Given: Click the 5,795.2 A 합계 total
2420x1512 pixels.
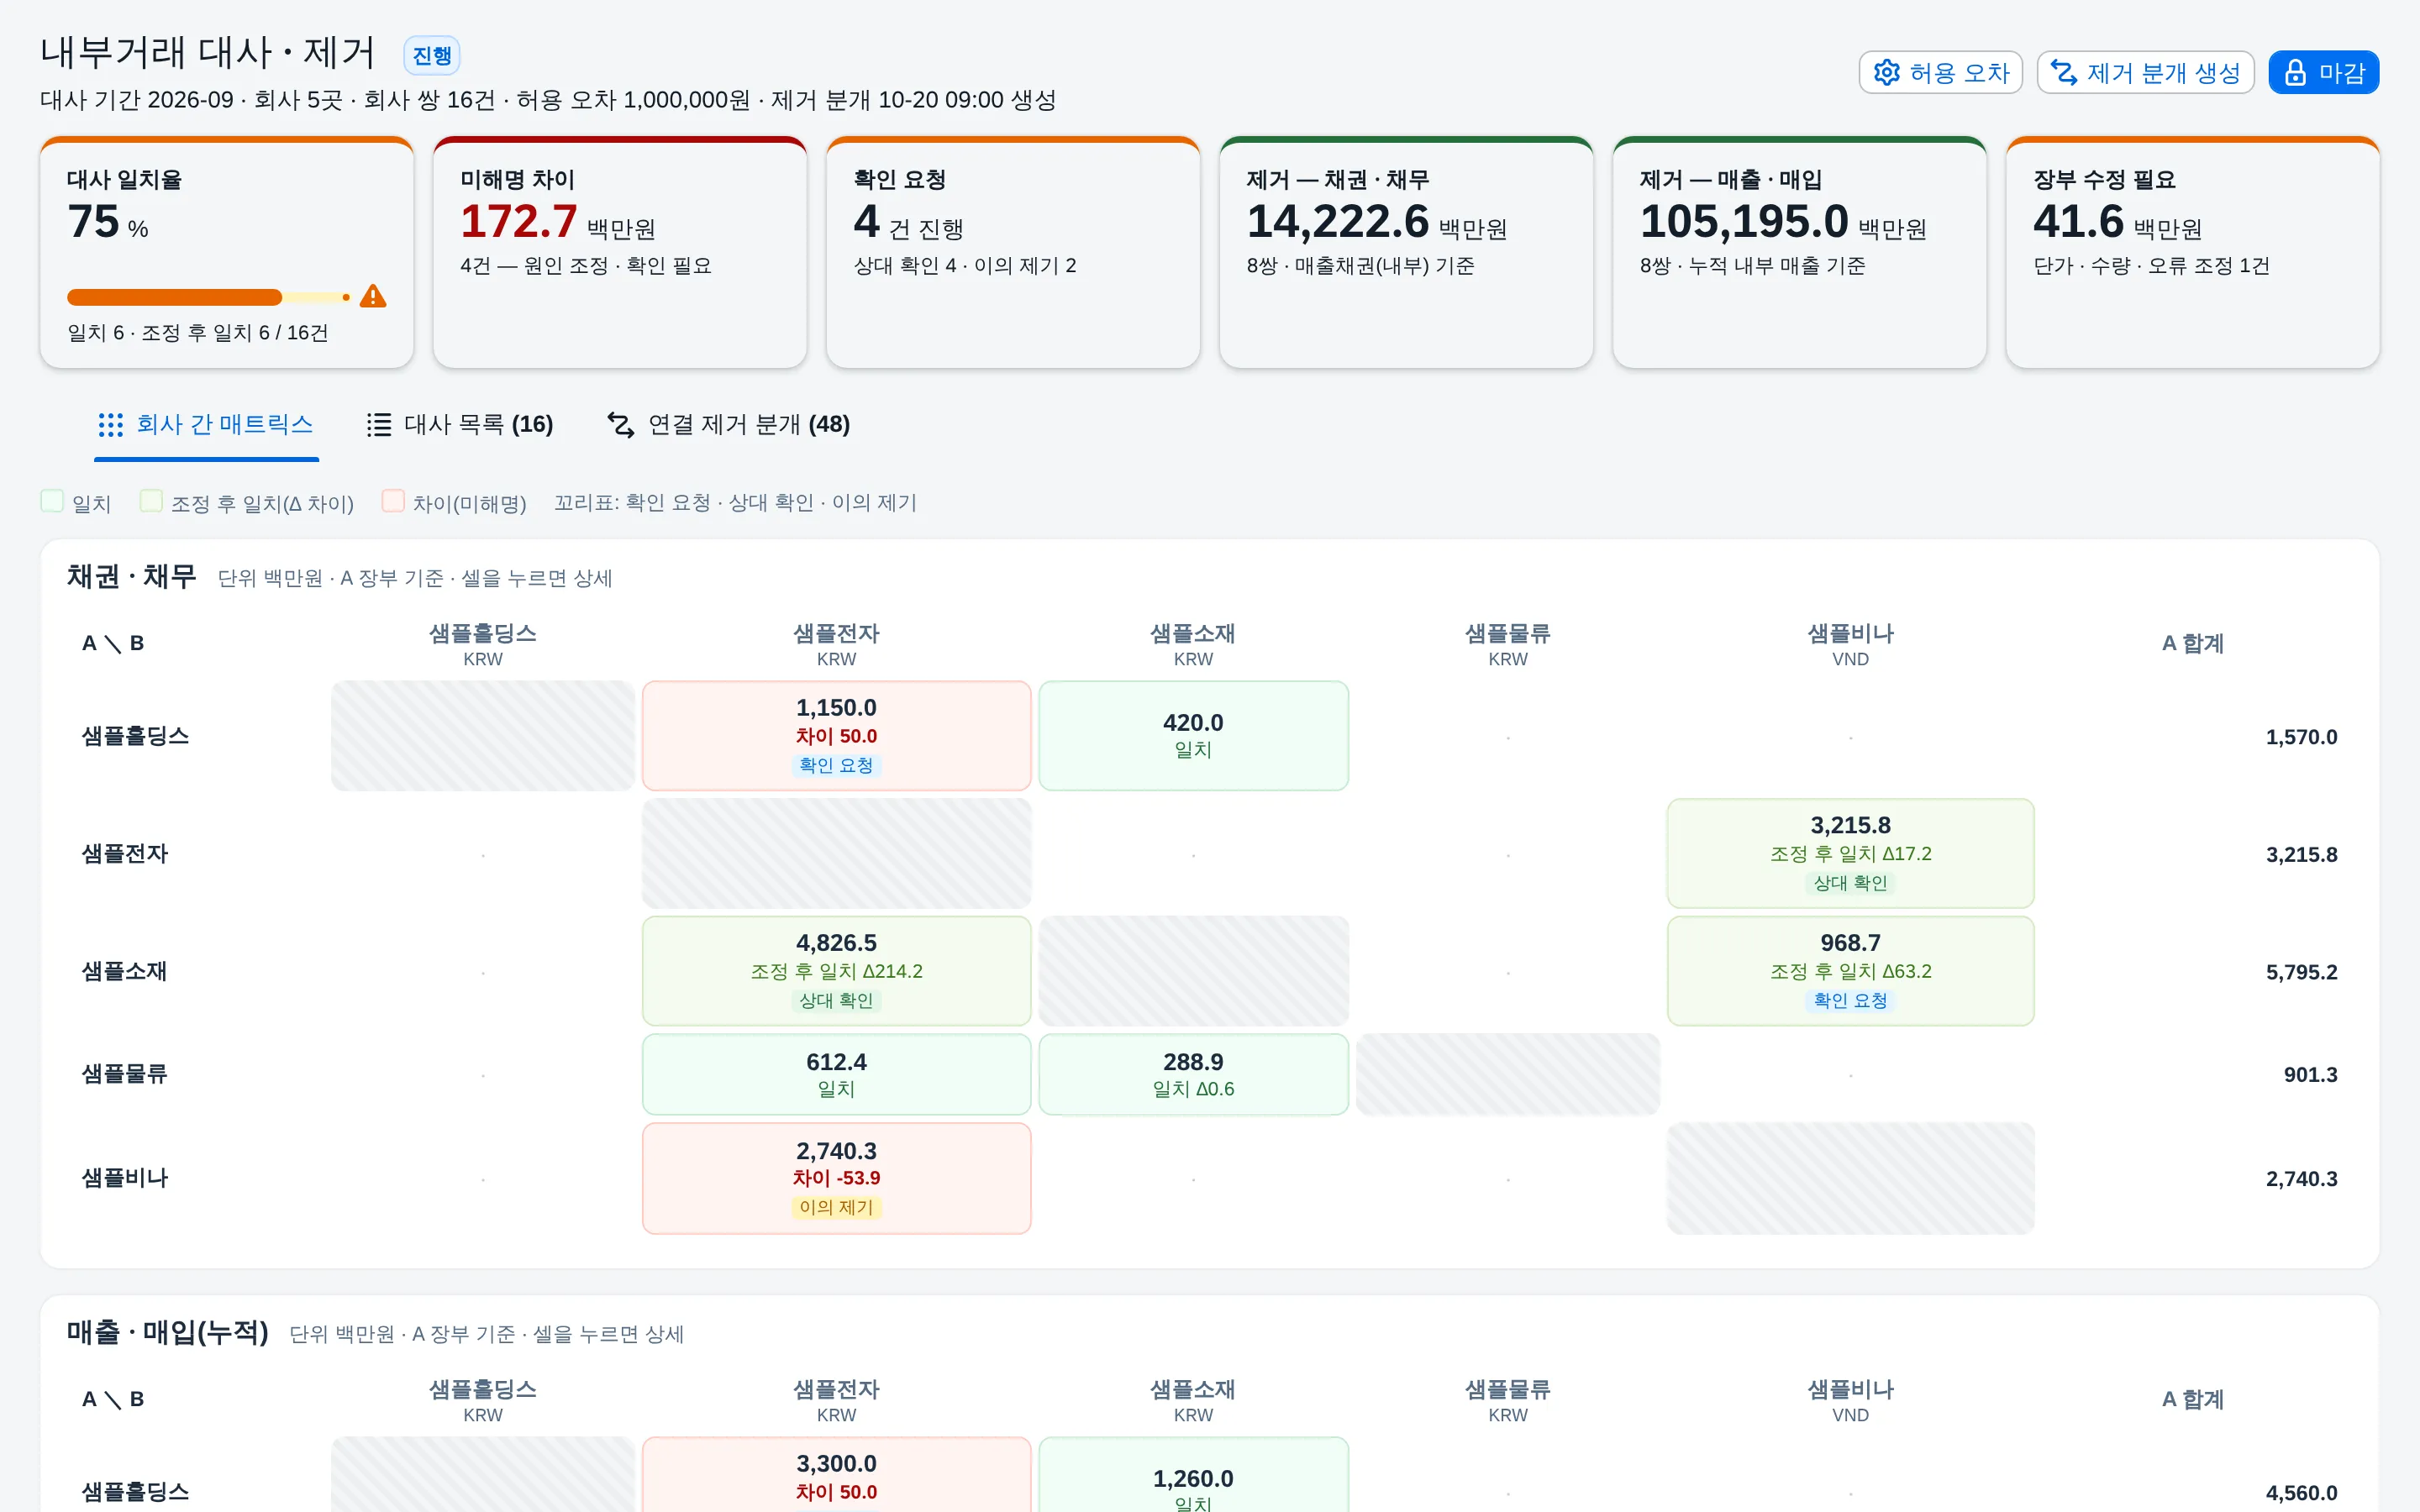Looking at the screenshot, I should pyautogui.click(x=2301, y=972).
